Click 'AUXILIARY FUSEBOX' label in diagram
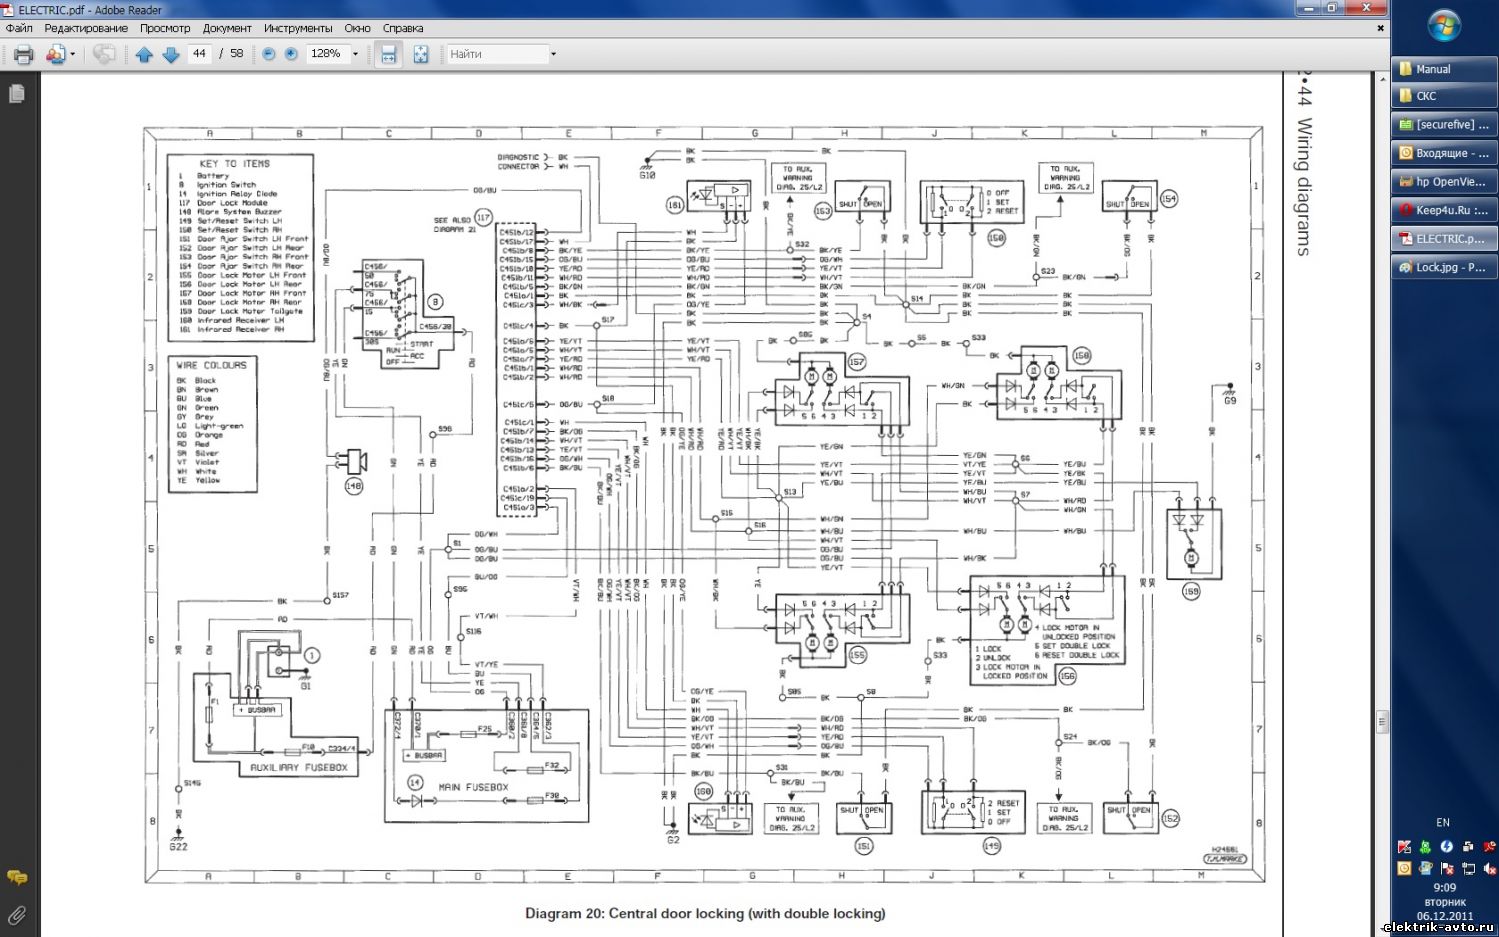The width and height of the screenshot is (1499, 937). (298, 768)
